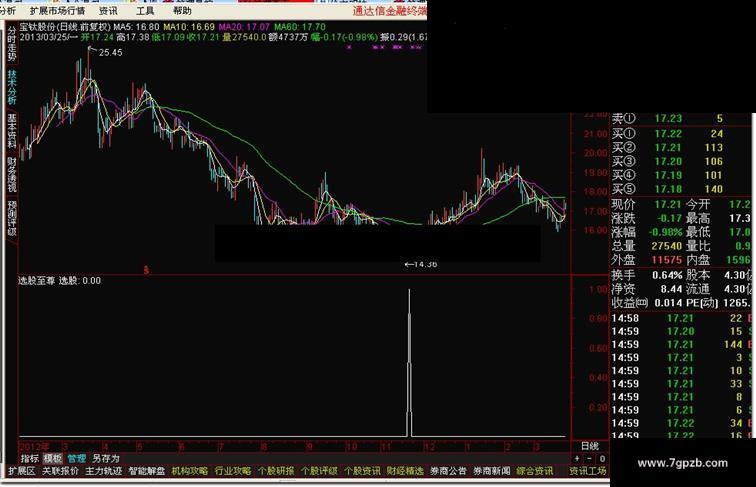
Task: Click the 卖① 17.23 order row
Action: point(682,119)
